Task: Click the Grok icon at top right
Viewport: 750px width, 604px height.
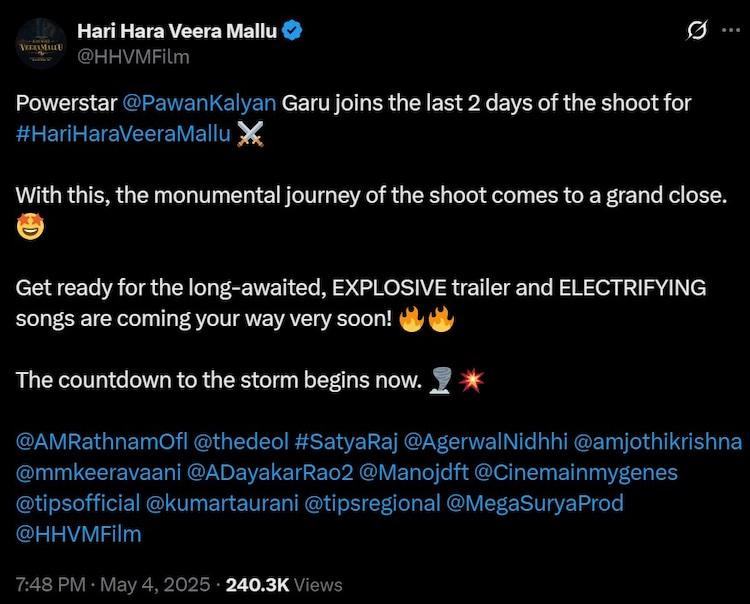Action: 696,33
